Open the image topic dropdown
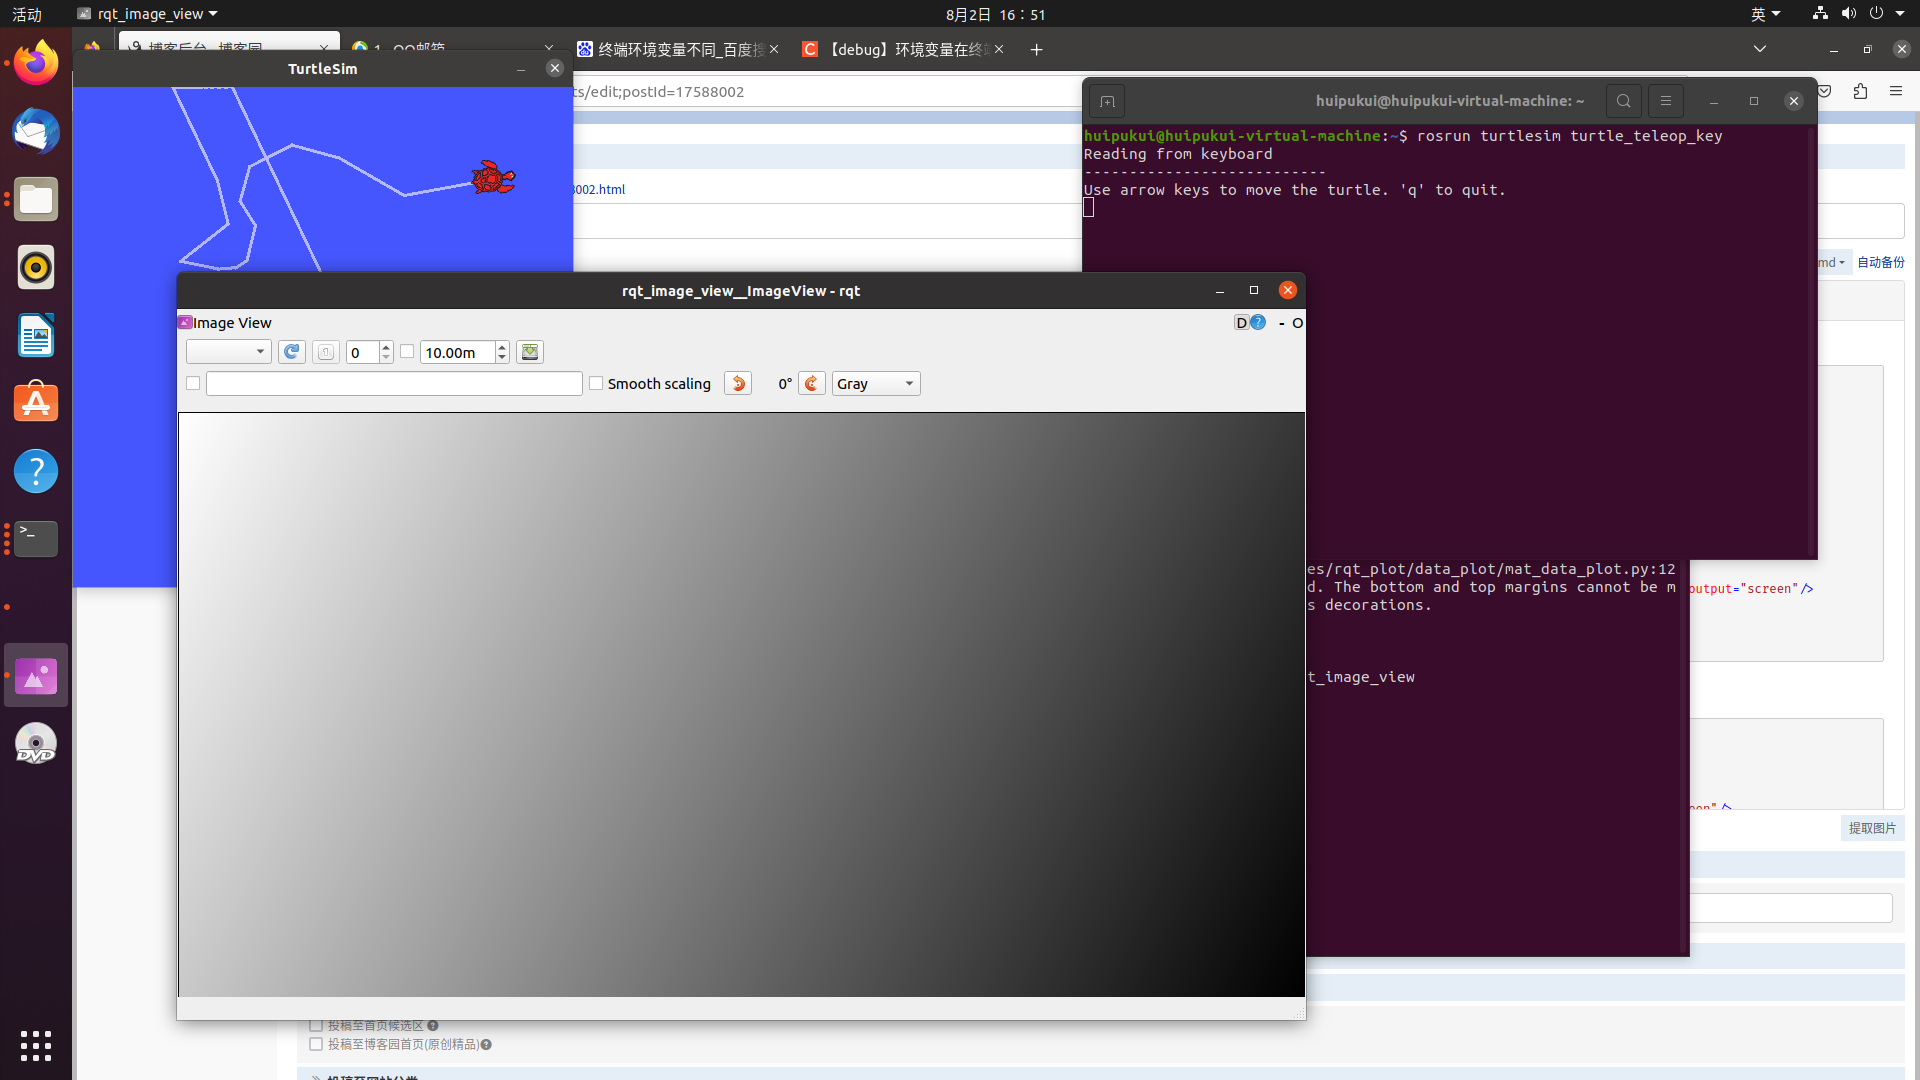1920x1080 pixels. [x=228, y=352]
